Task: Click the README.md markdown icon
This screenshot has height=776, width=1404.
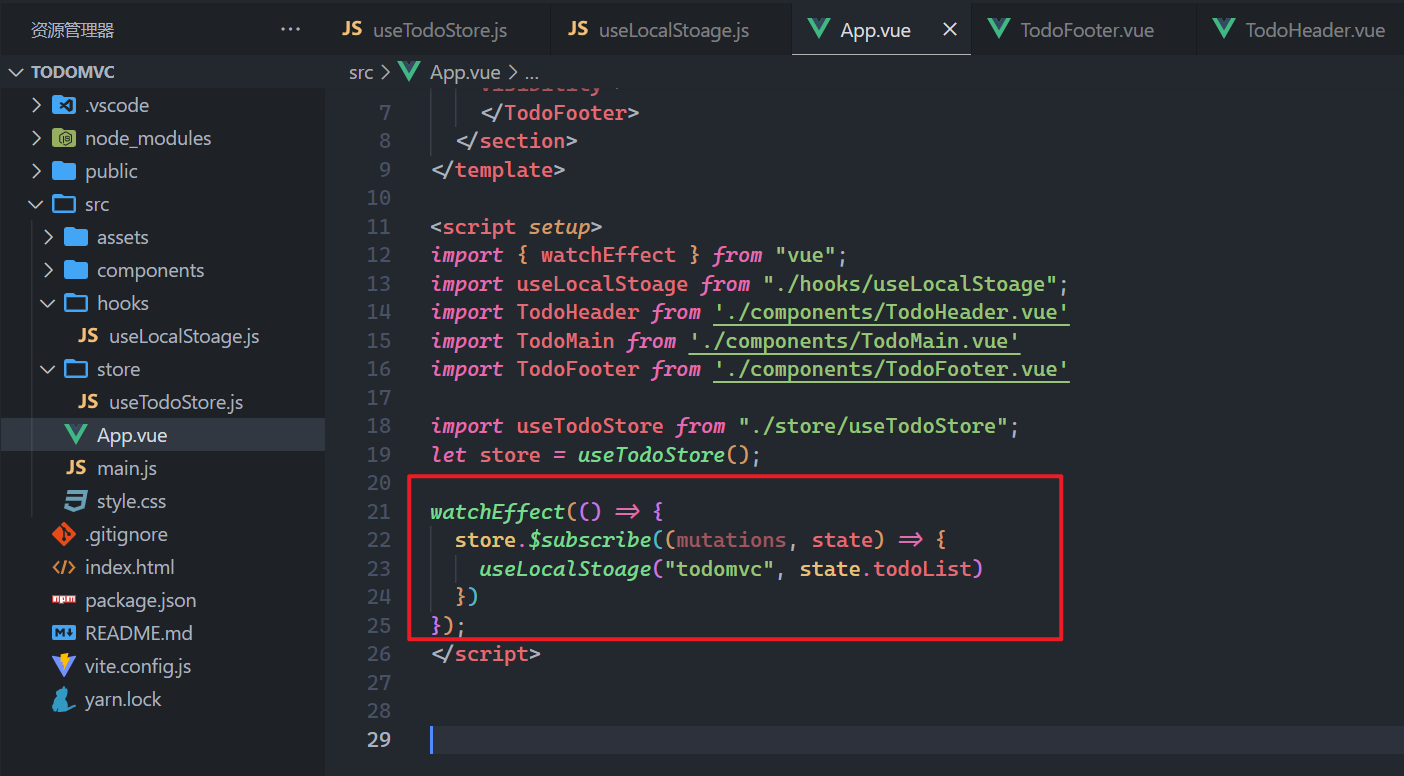Action: click(x=64, y=634)
